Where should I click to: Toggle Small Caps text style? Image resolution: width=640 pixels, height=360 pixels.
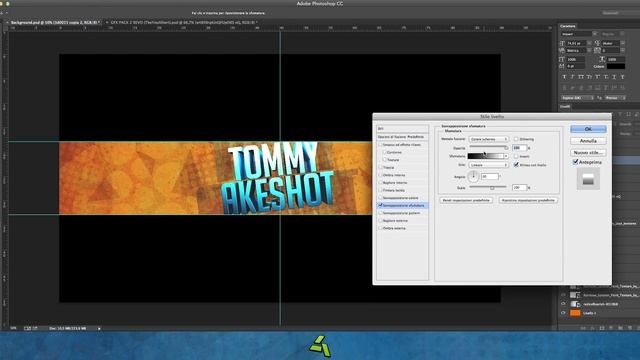pos(589,77)
